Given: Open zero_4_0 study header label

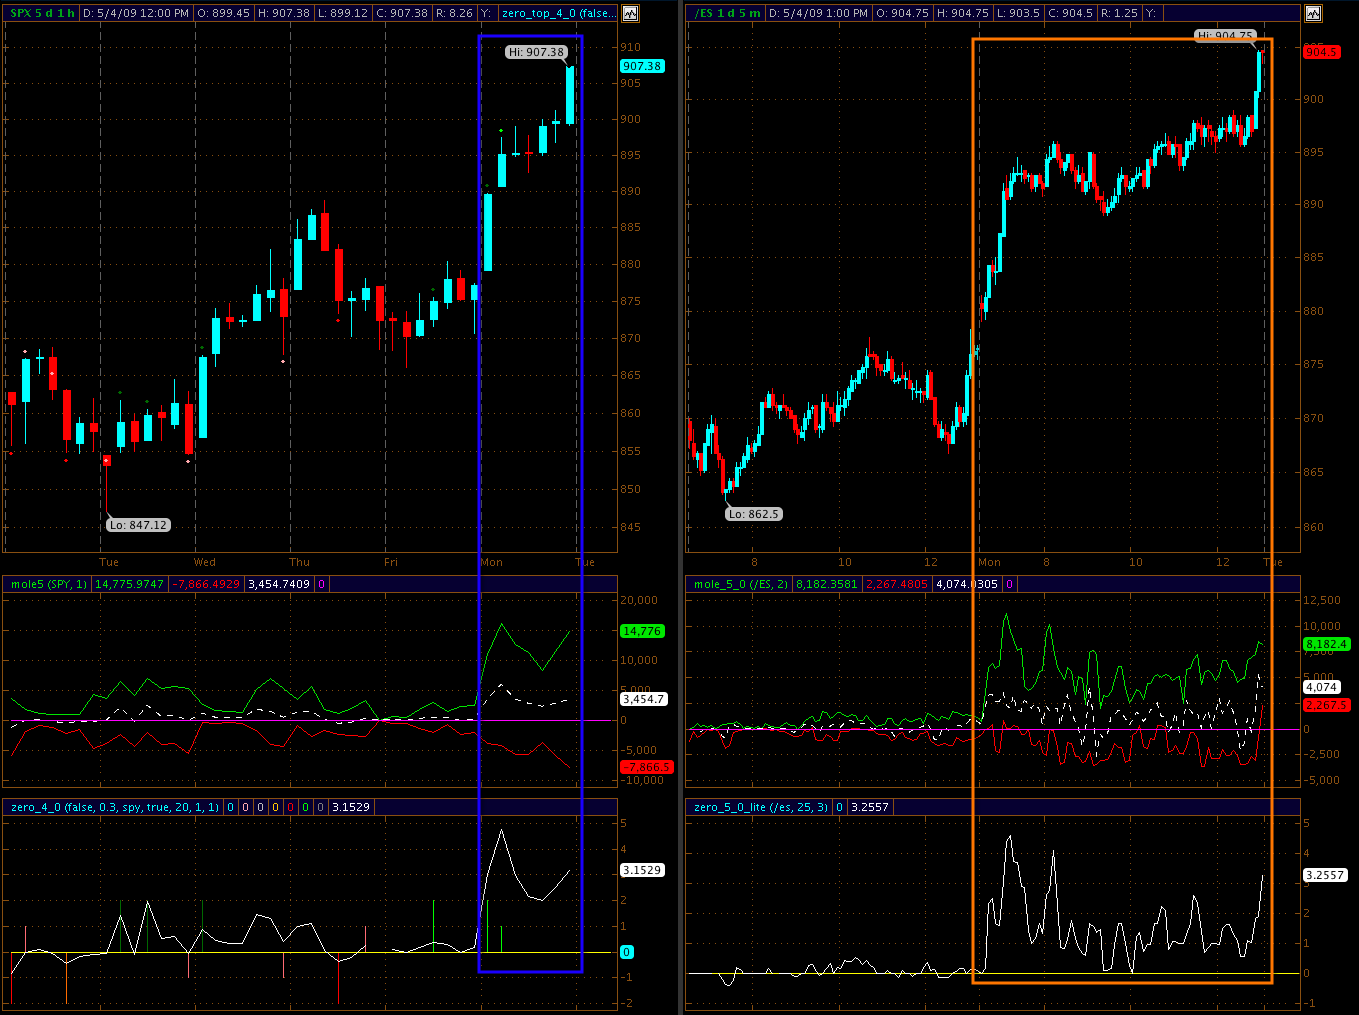Looking at the screenshot, I should click(x=114, y=807).
